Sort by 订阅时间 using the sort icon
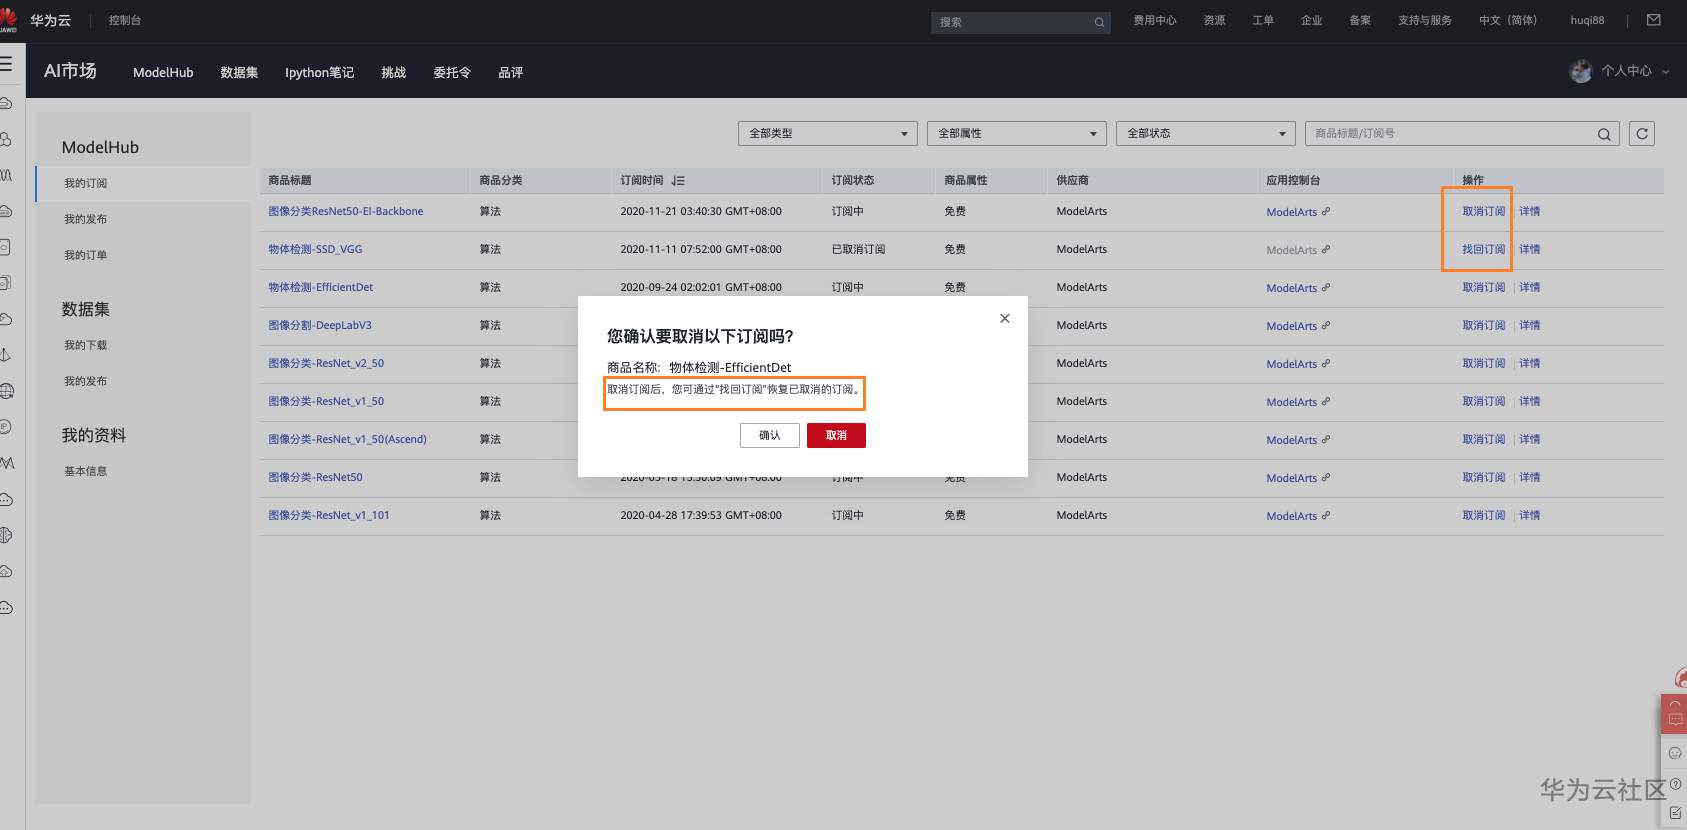 [678, 181]
